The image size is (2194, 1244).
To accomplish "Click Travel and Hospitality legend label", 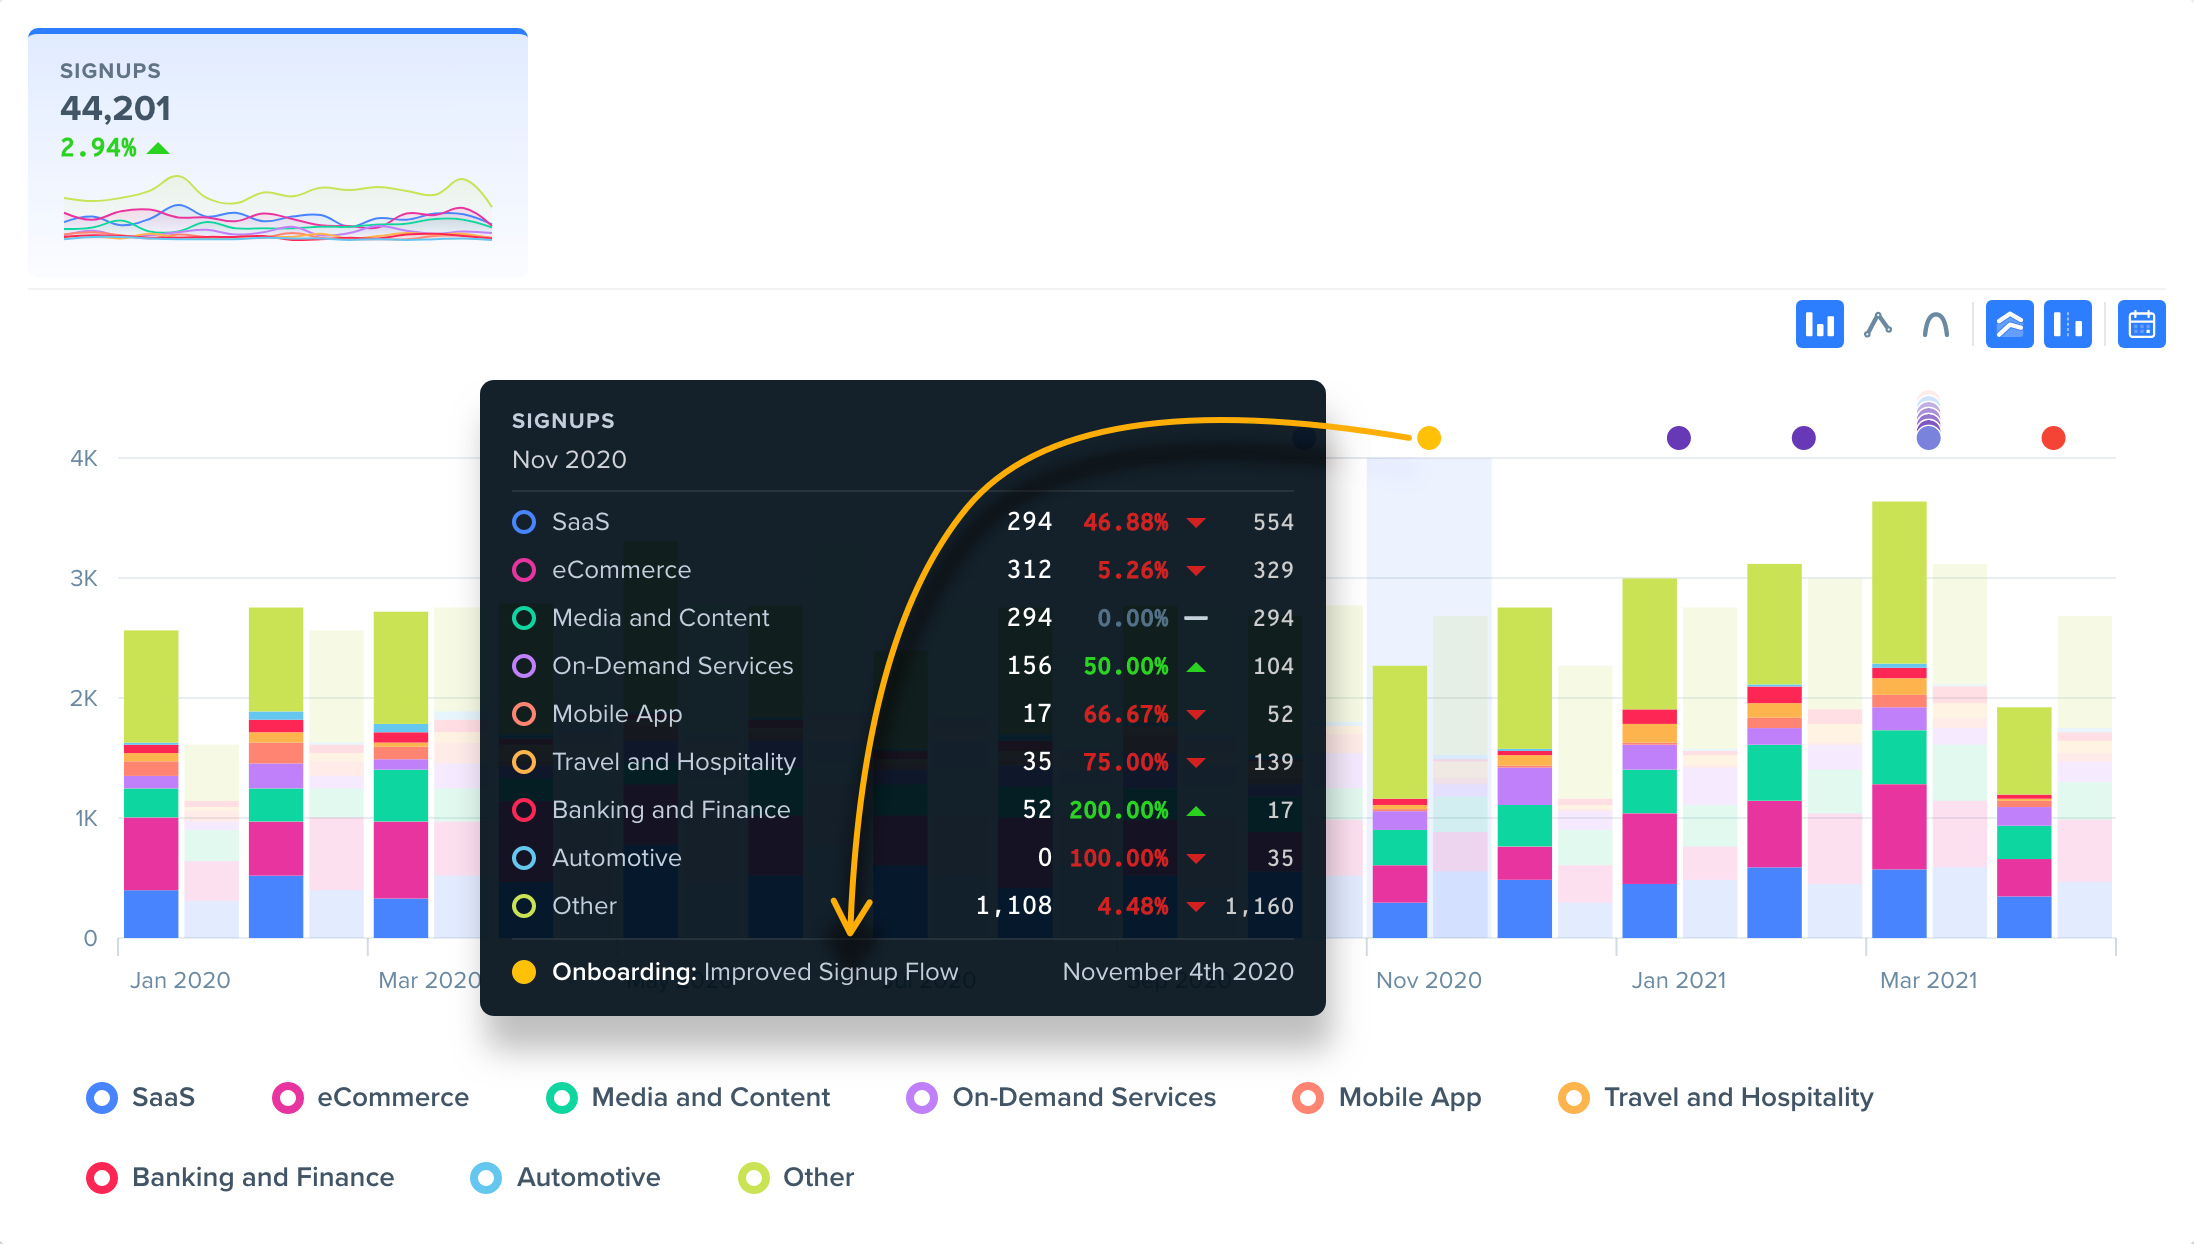I will [1738, 1097].
